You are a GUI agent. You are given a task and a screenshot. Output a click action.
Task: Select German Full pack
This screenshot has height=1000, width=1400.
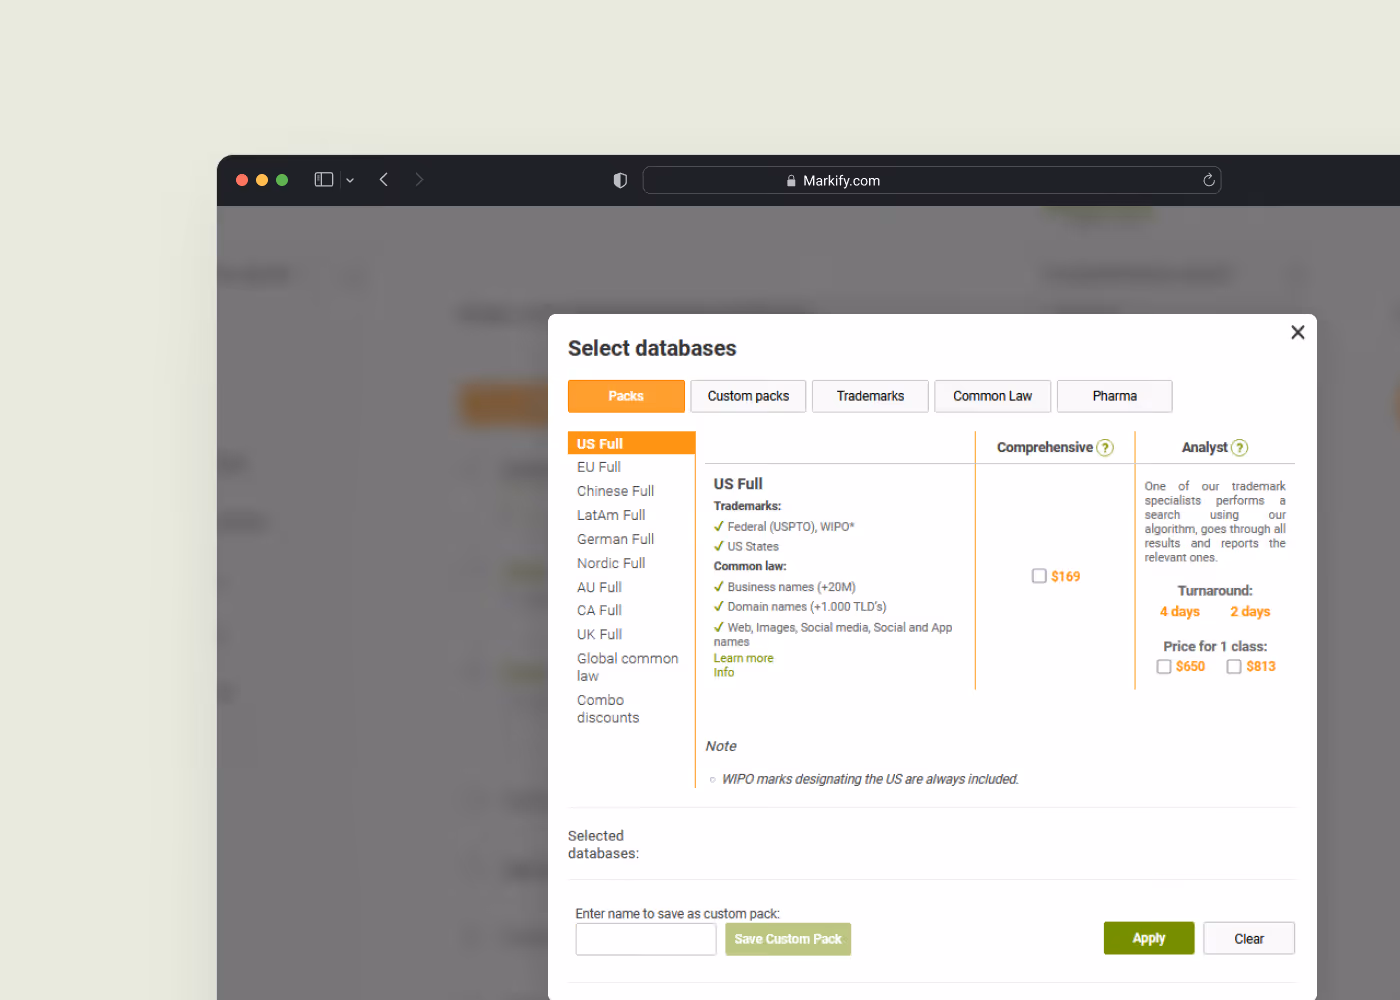pos(615,539)
